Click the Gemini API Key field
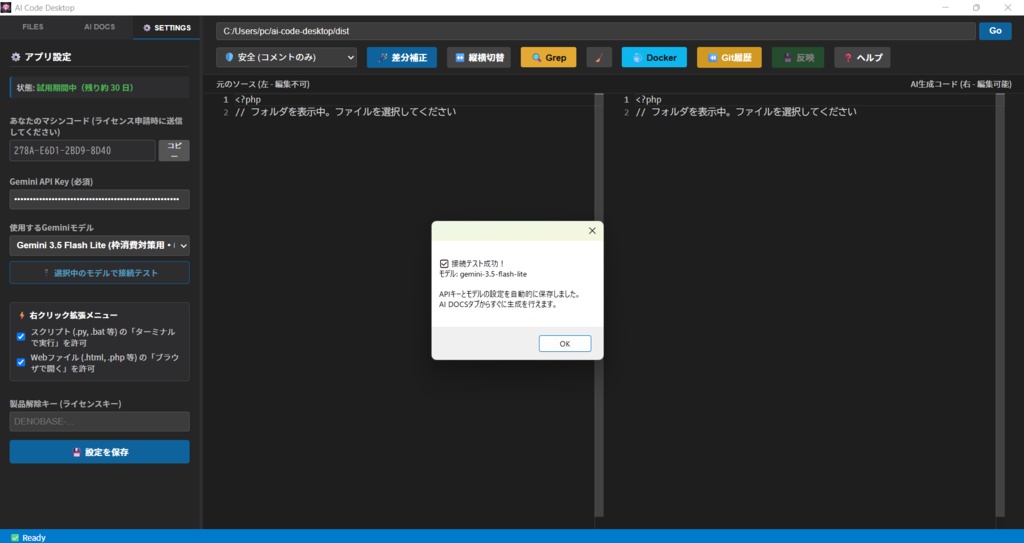The image size is (1024, 543). (x=100, y=199)
